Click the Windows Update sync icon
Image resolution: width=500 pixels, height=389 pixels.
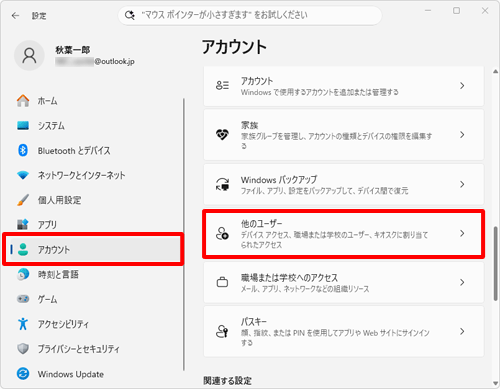[23, 374]
